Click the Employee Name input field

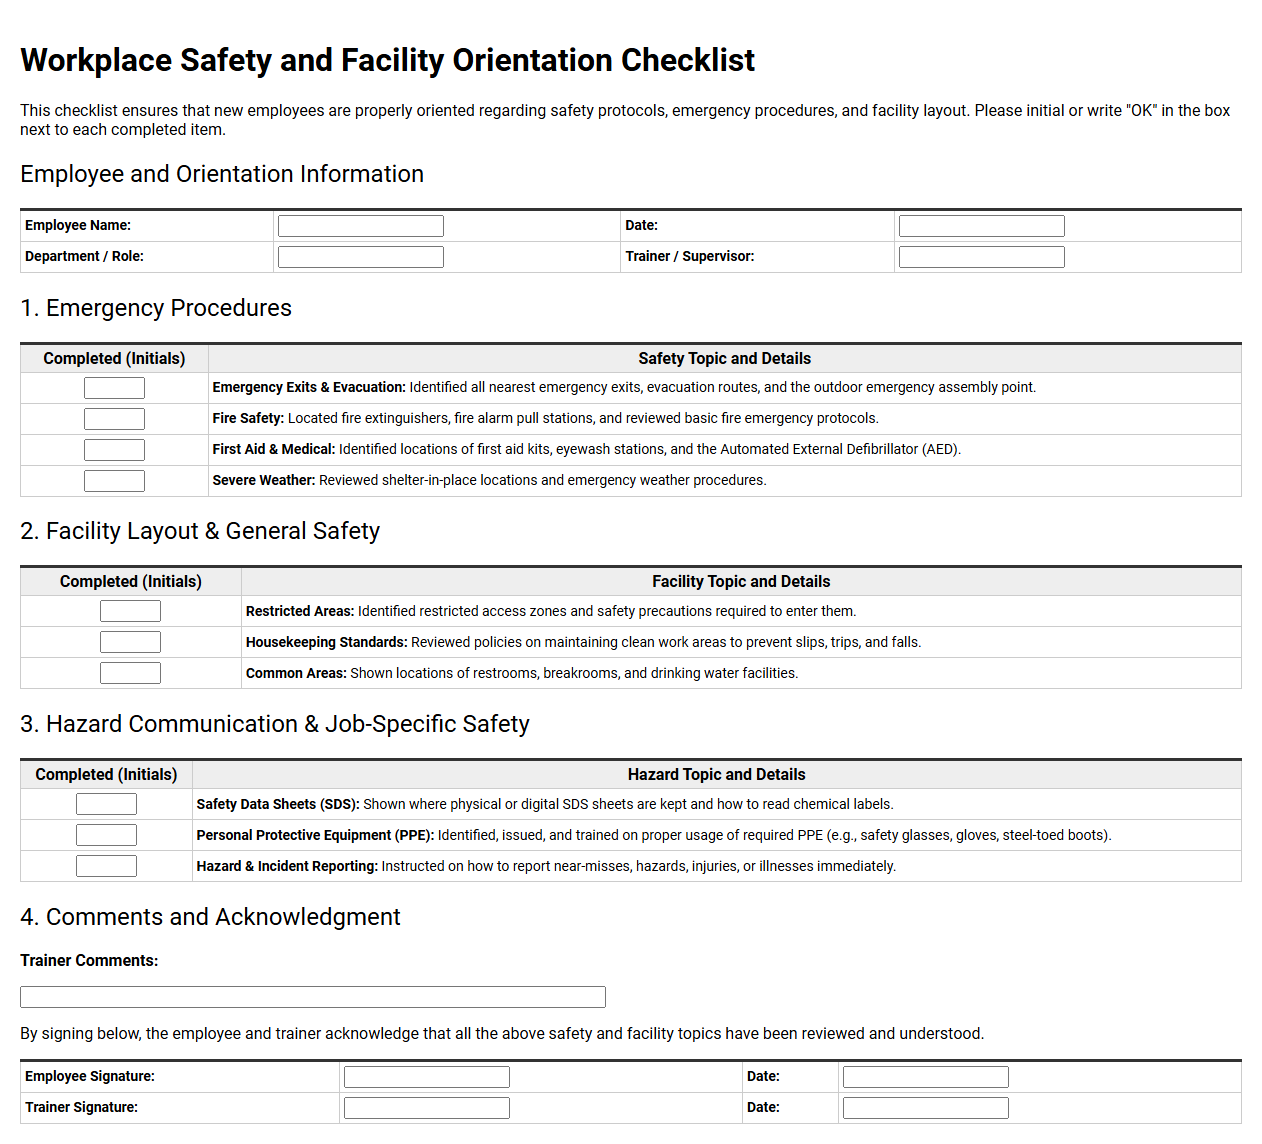pyautogui.click(x=360, y=226)
